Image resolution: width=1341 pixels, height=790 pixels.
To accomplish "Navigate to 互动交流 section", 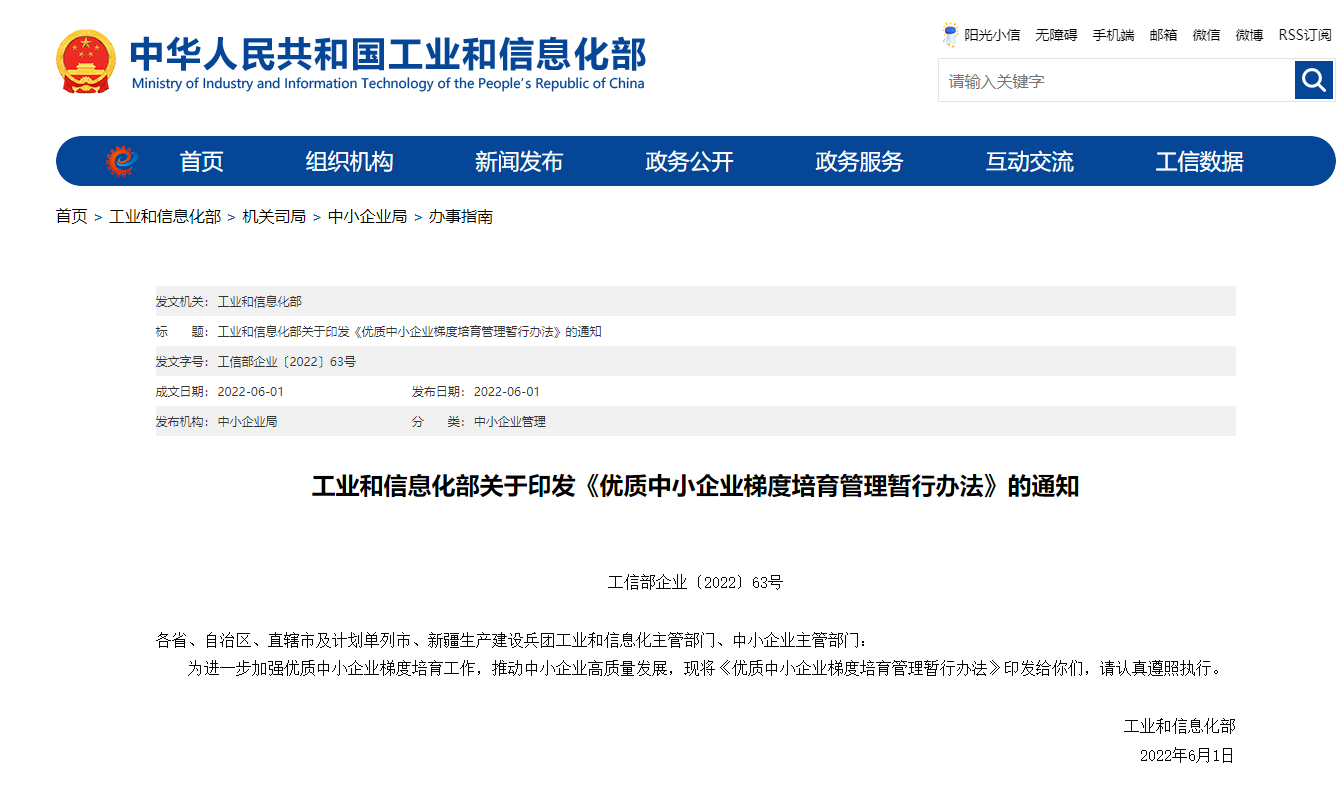I will click(x=1029, y=162).
